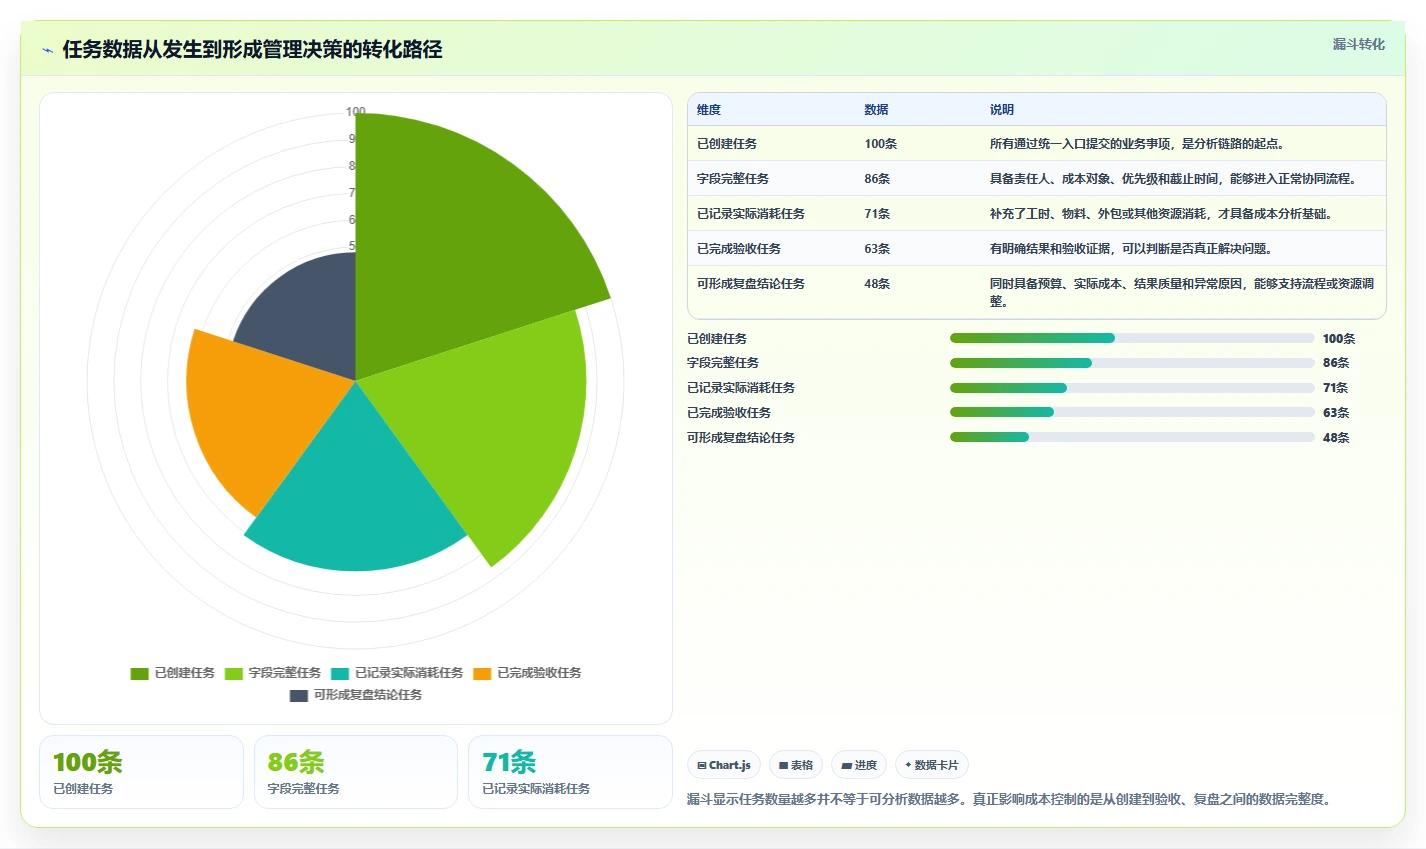Click the 48条 value beside its progress bar
Image resolution: width=1426 pixels, height=849 pixels.
[1336, 438]
